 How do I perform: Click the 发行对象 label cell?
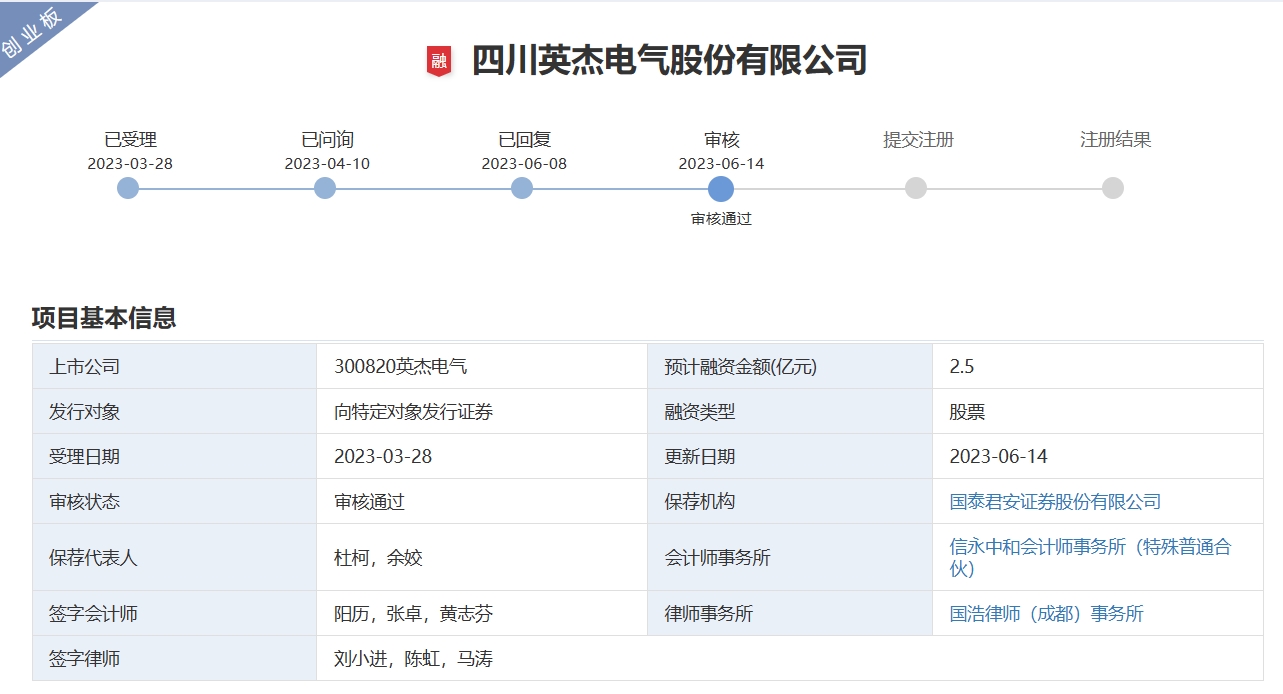coord(174,411)
